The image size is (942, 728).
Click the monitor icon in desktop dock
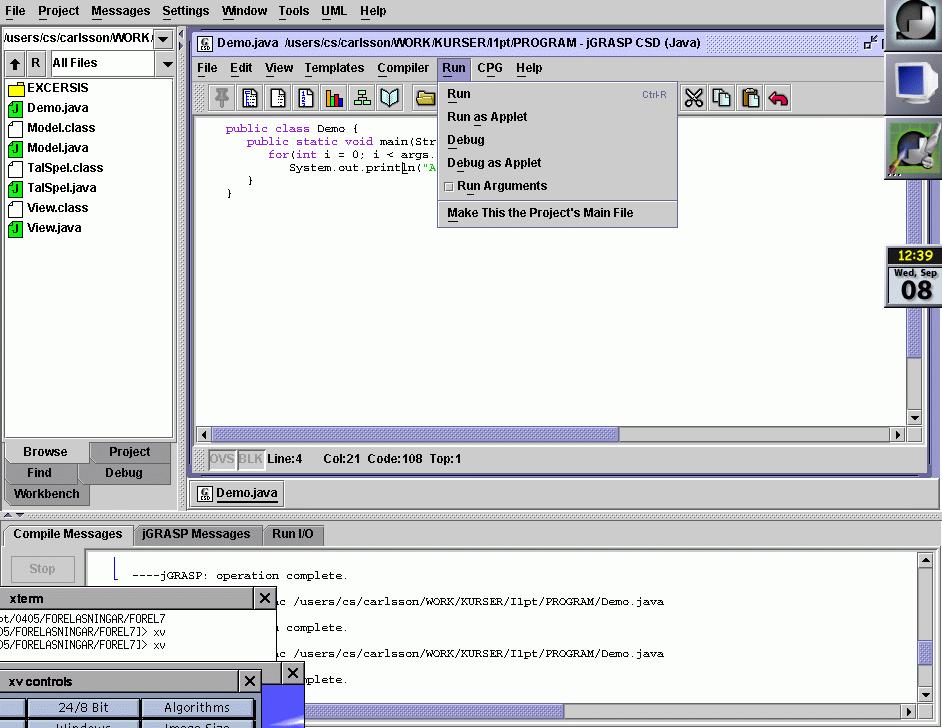pyautogui.click(x=914, y=84)
